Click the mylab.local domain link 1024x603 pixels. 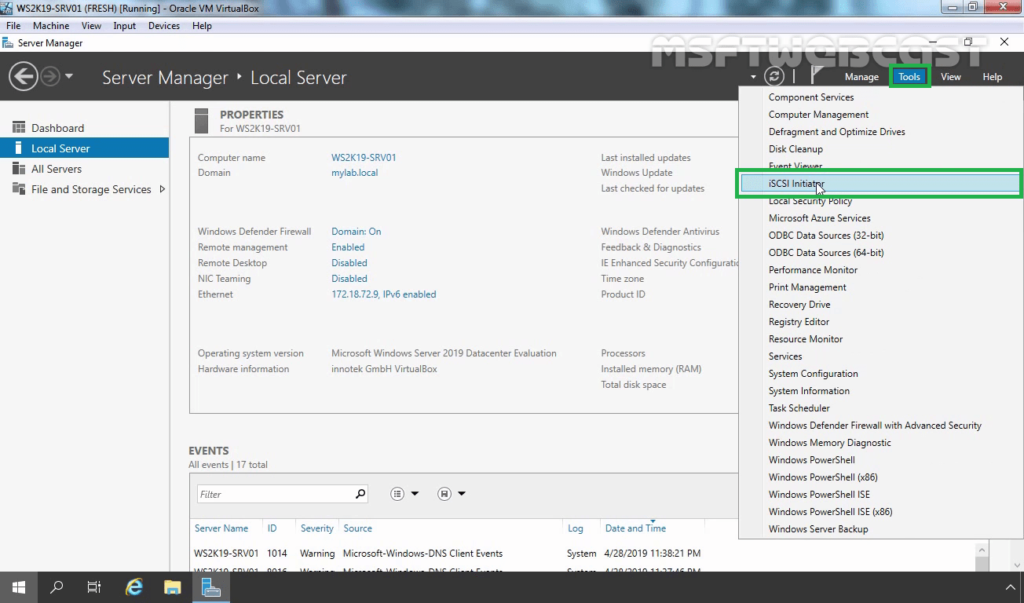click(x=354, y=172)
